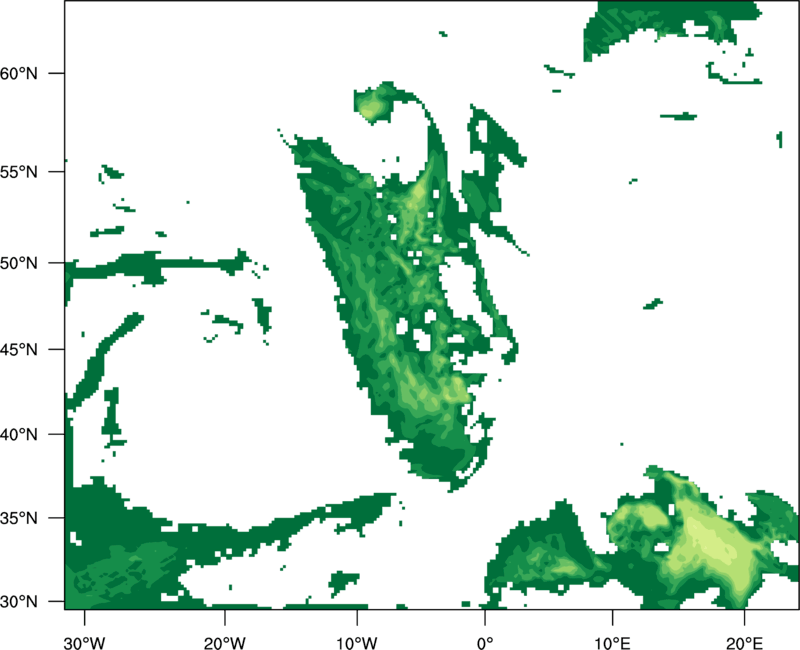The height and width of the screenshot is (650, 800).
Task: Click the 40°N latitude label
Action: pos(19,435)
